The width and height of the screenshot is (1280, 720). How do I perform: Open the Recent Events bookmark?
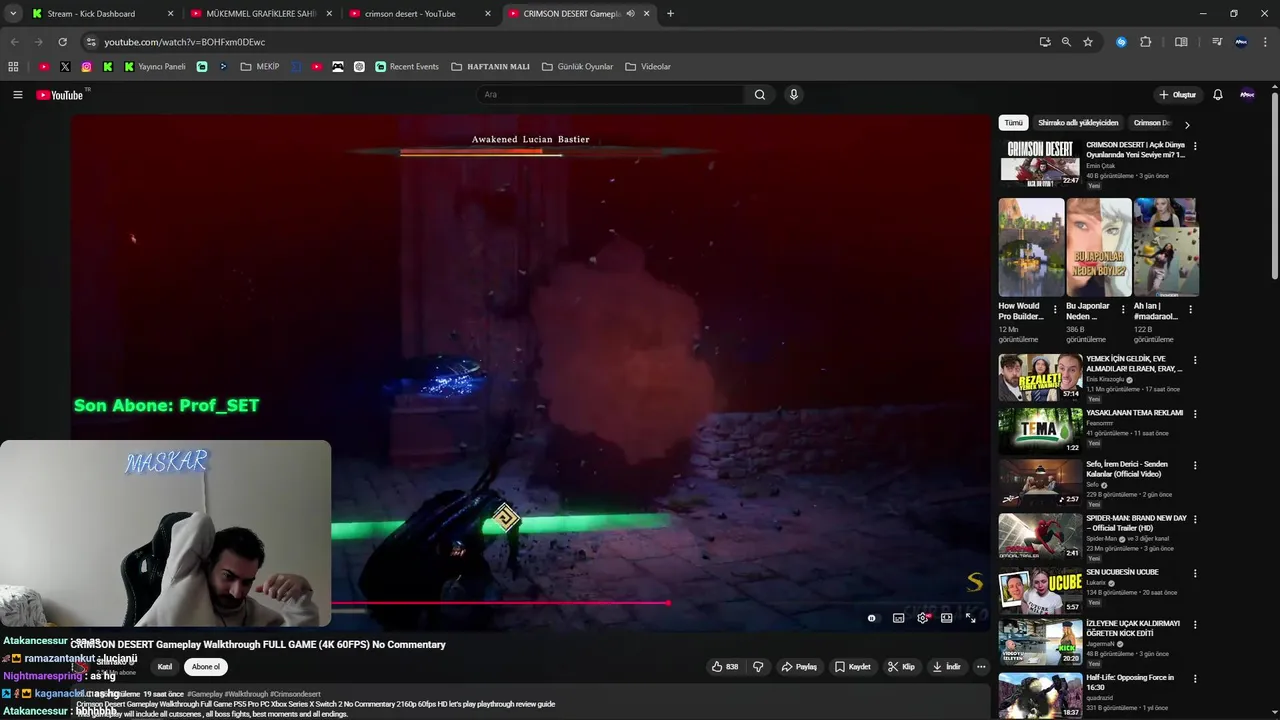pyautogui.click(x=407, y=67)
